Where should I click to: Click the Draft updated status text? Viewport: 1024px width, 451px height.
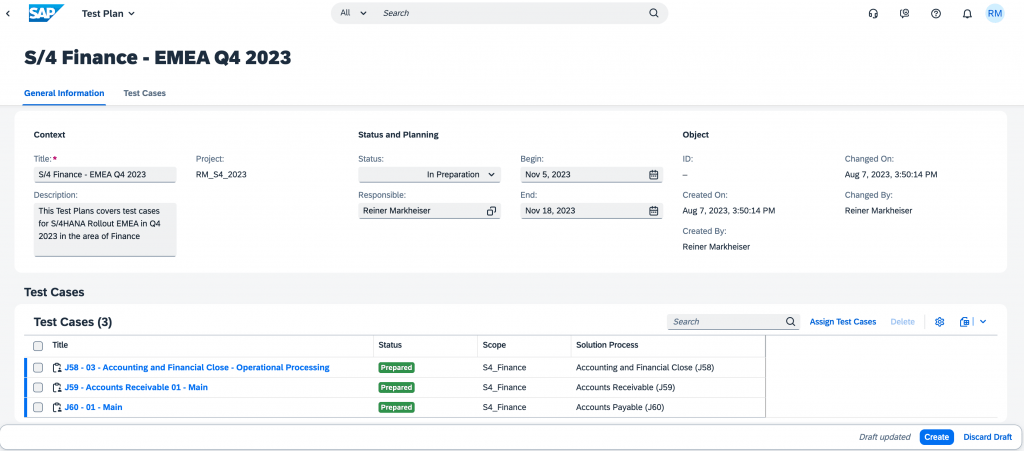[x=886, y=437]
